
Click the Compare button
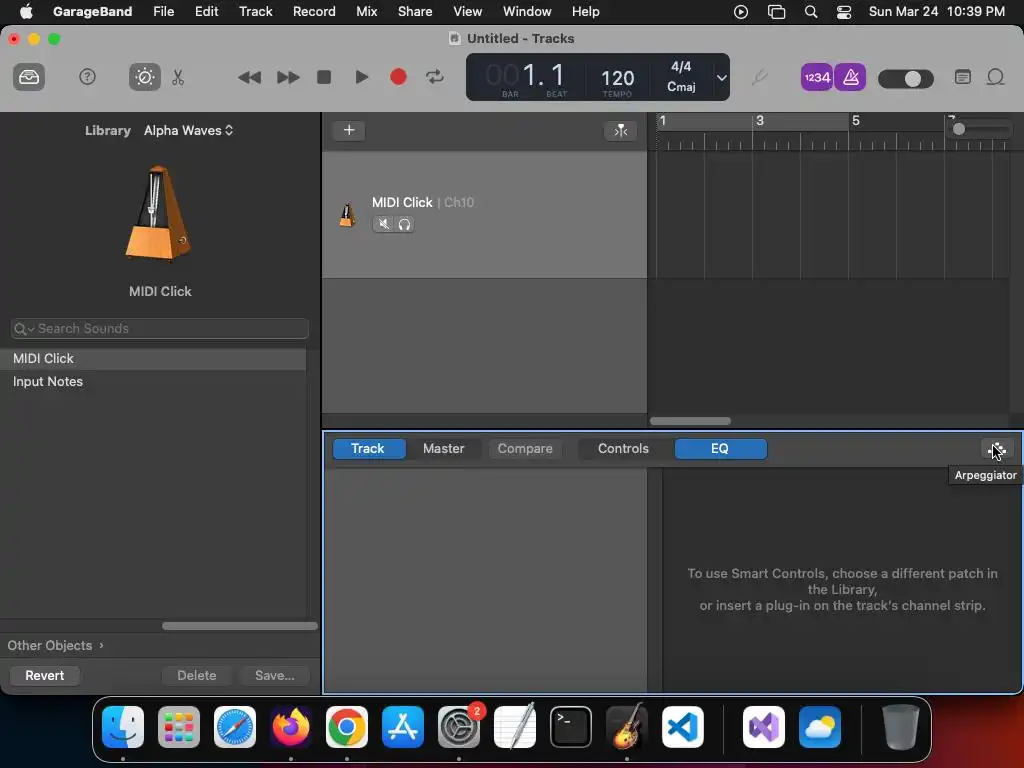click(x=525, y=449)
